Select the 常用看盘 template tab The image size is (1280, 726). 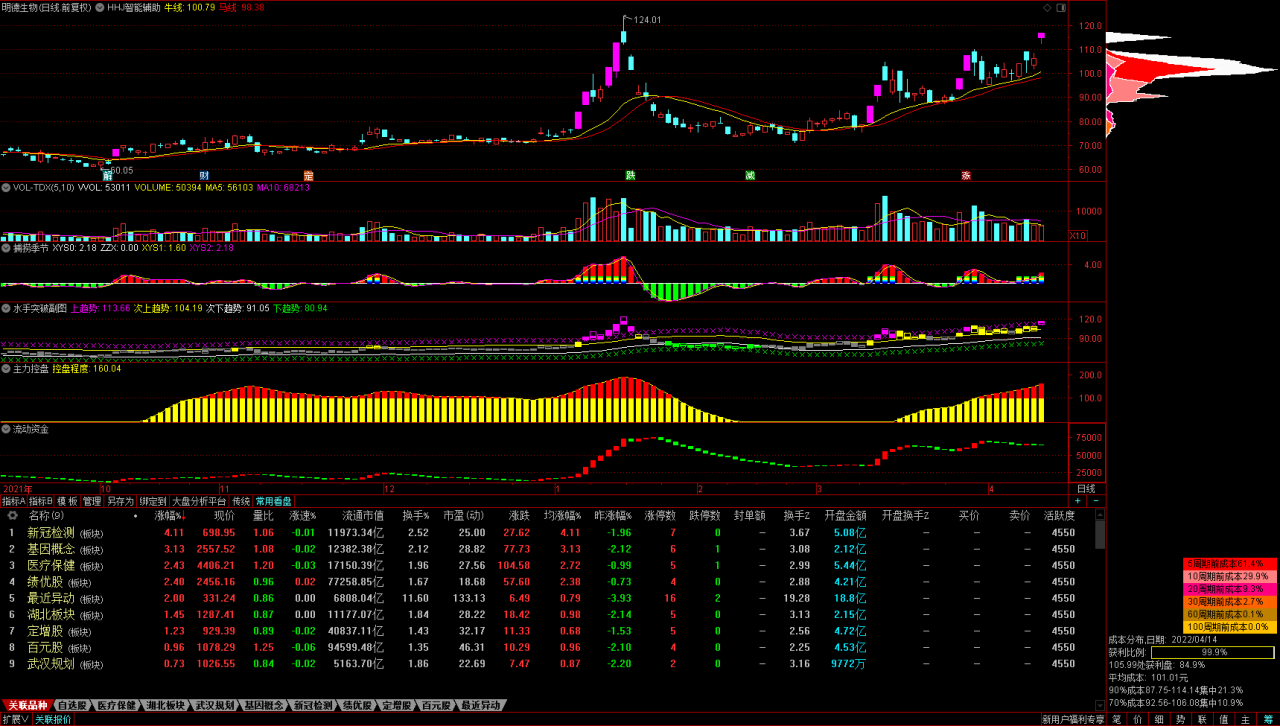click(273, 501)
